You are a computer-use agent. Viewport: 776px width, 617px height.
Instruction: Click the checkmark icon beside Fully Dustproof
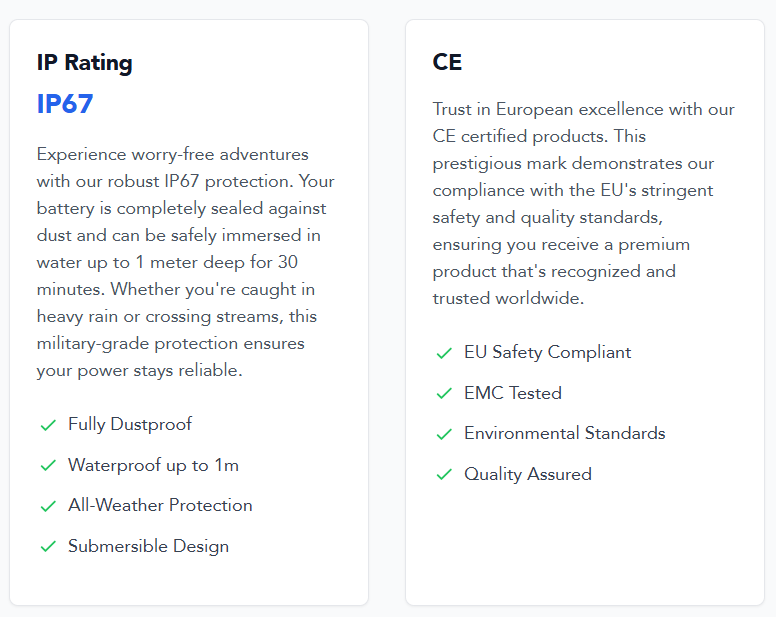pyautogui.click(x=48, y=425)
